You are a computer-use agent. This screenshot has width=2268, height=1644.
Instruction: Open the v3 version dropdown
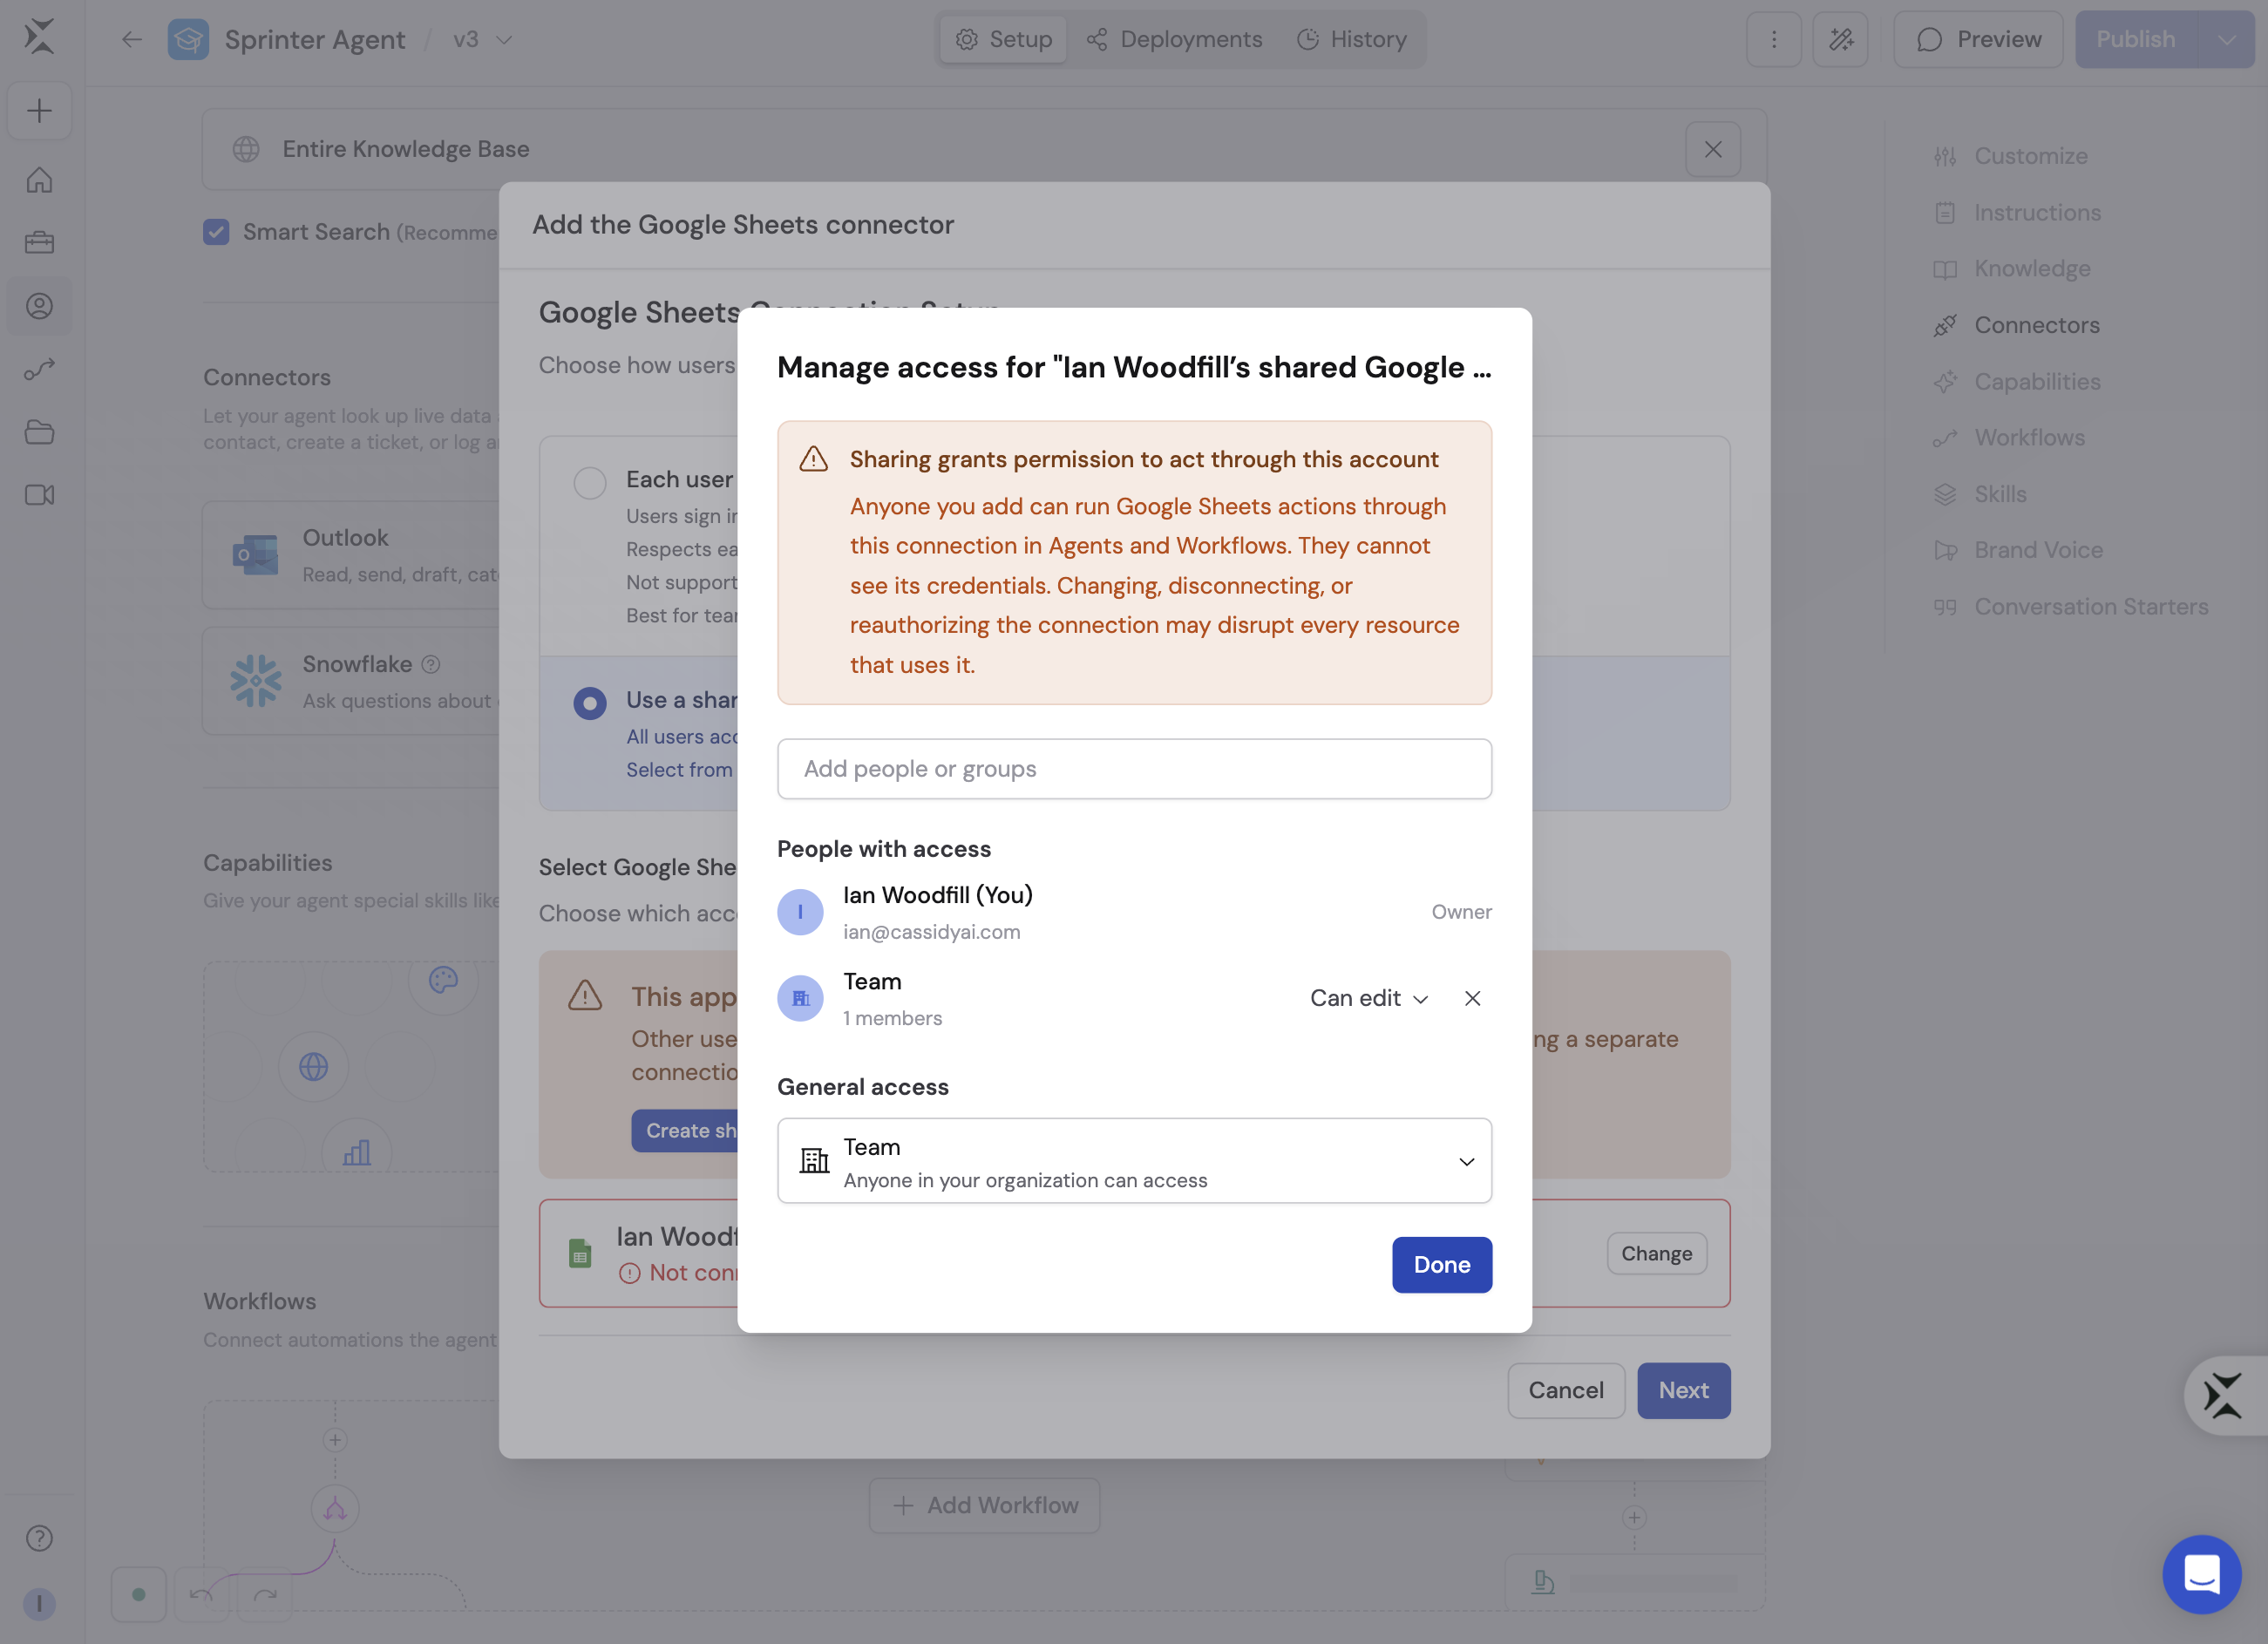(x=482, y=39)
